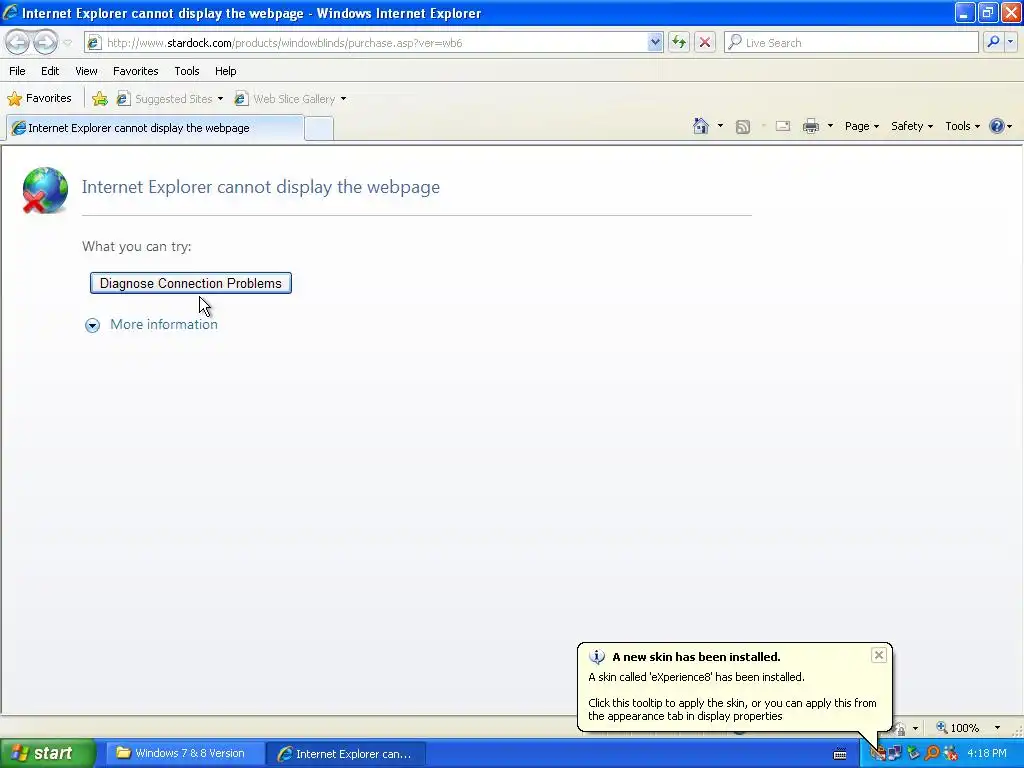Open the Edit menu
Viewport: 1024px width, 768px height.
click(50, 71)
